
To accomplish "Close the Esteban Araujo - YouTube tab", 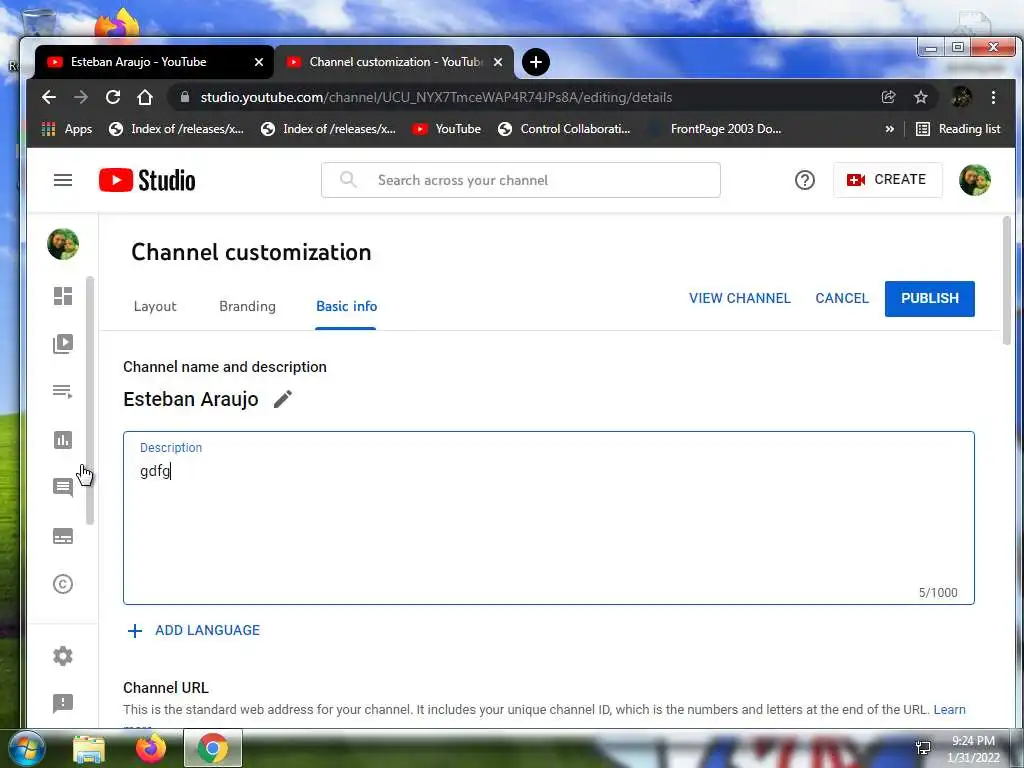I will [259, 62].
